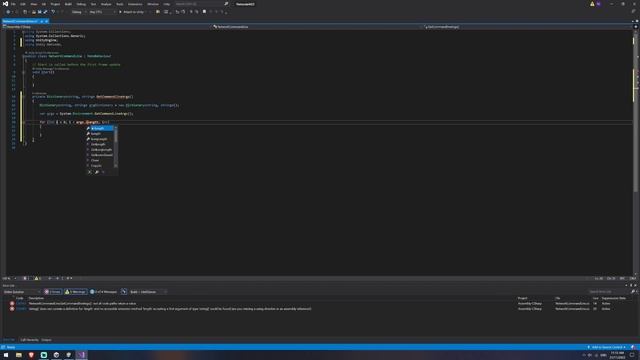This screenshot has width=640, height=360.
Task: Open the NetworkCommandLine class navigation dropdown
Action: [317, 27]
